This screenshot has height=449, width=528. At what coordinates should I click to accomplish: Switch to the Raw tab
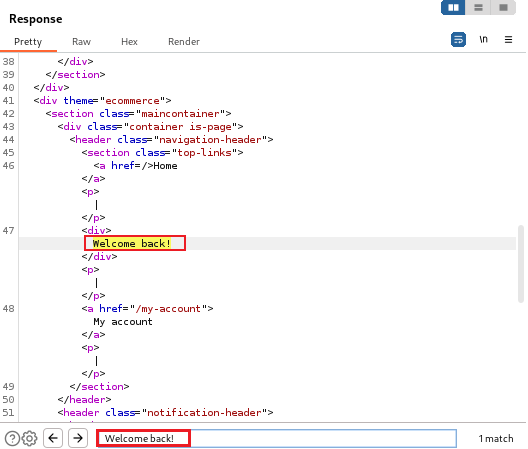[x=81, y=42]
